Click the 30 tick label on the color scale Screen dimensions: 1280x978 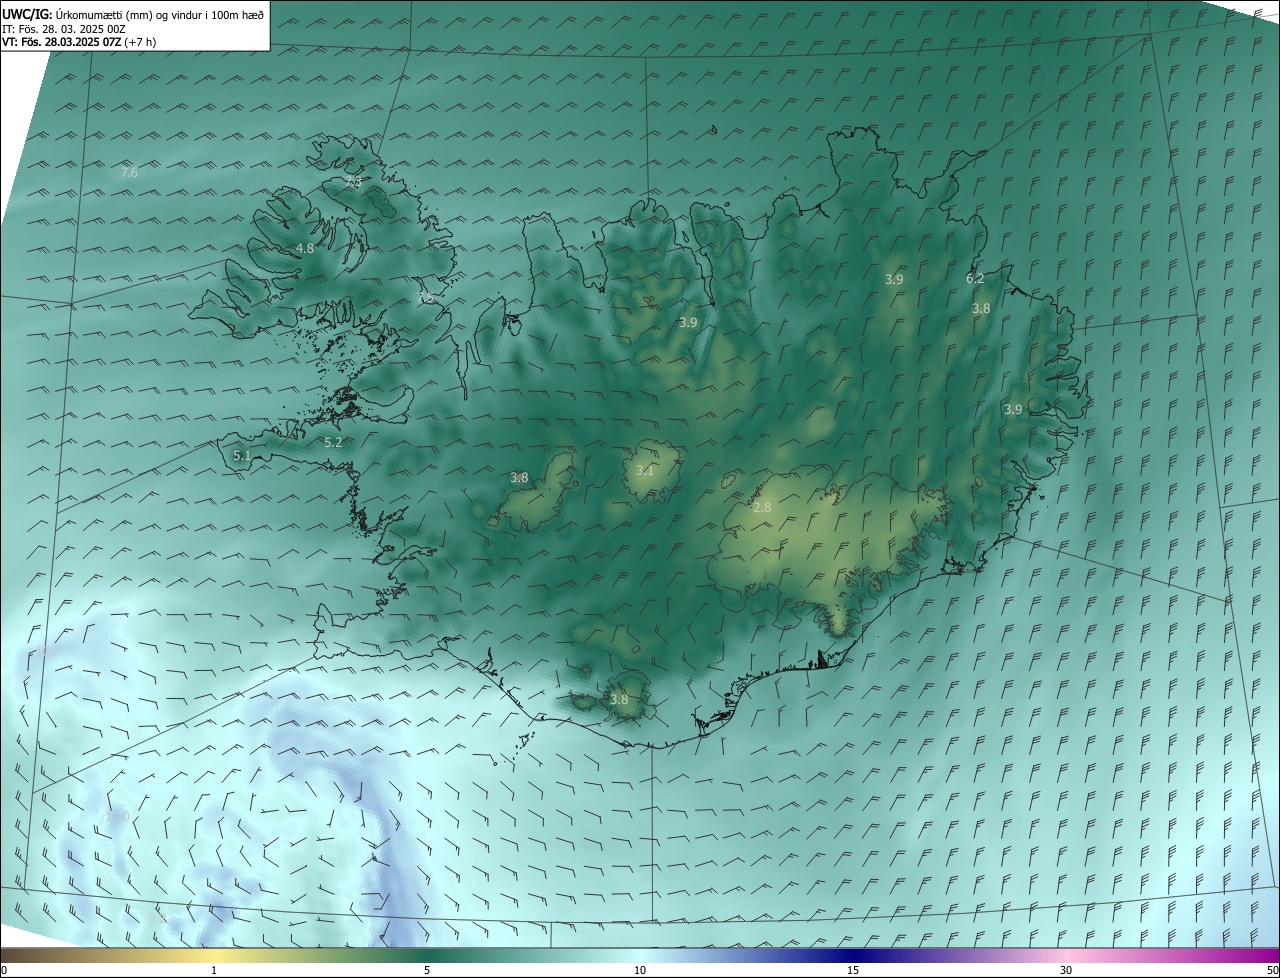(1066, 970)
